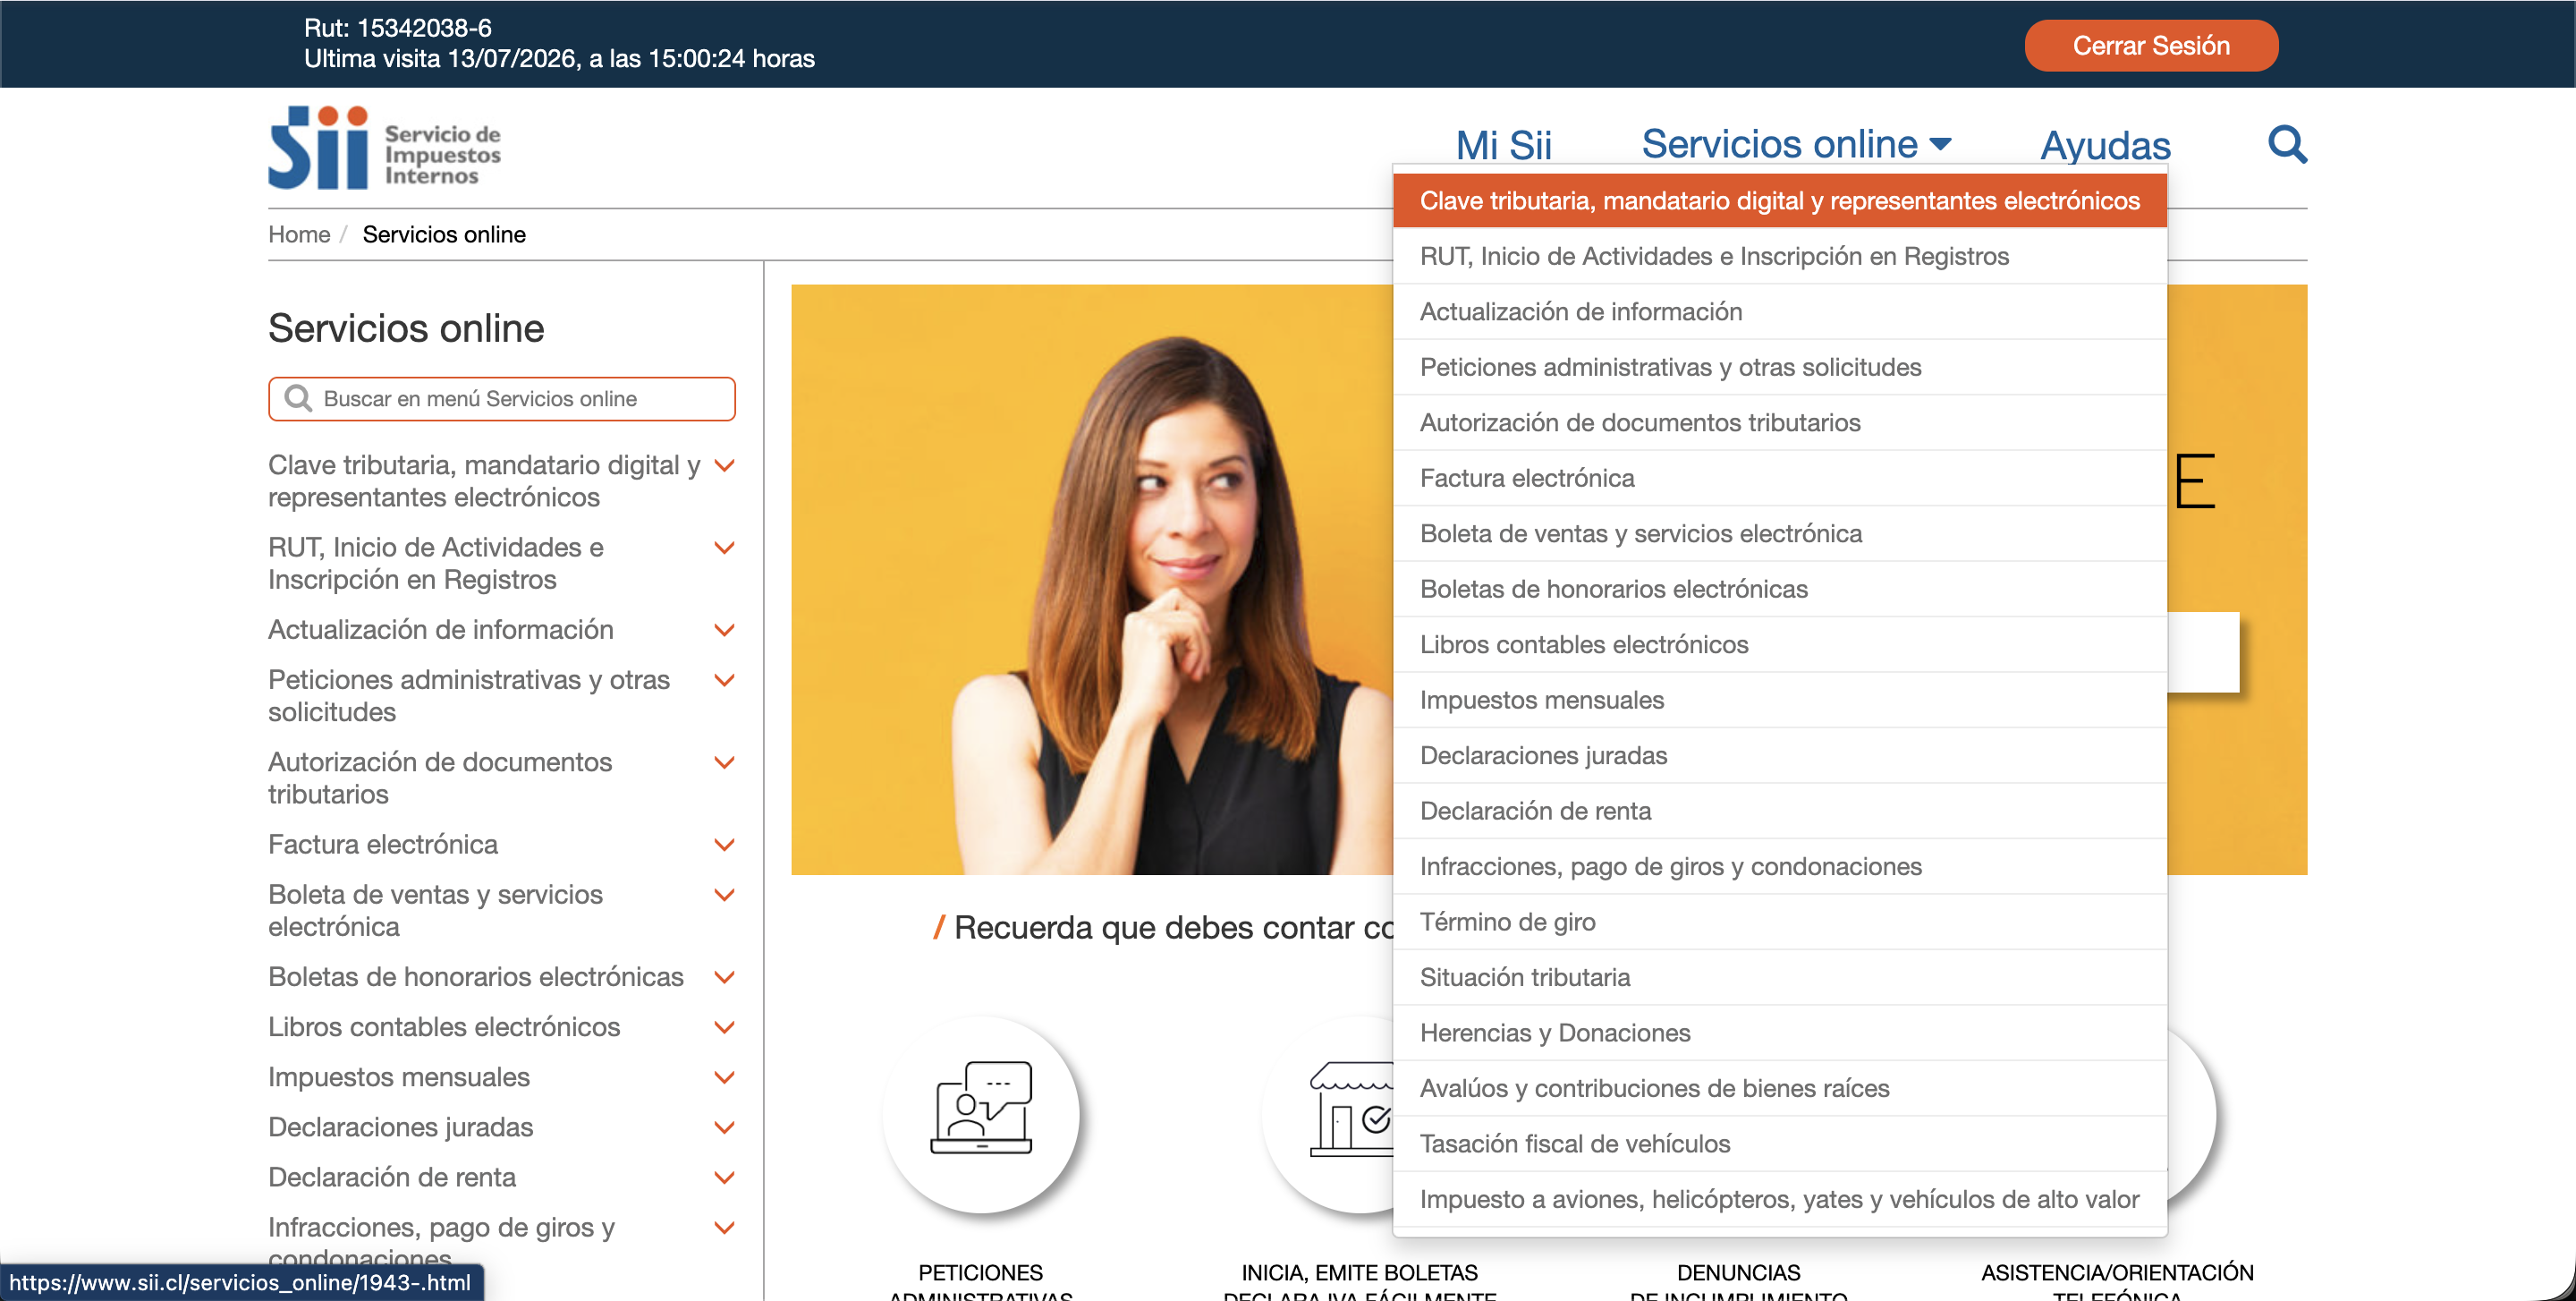
Task: Open sidebar Actualización de información link
Action: point(441,630)
